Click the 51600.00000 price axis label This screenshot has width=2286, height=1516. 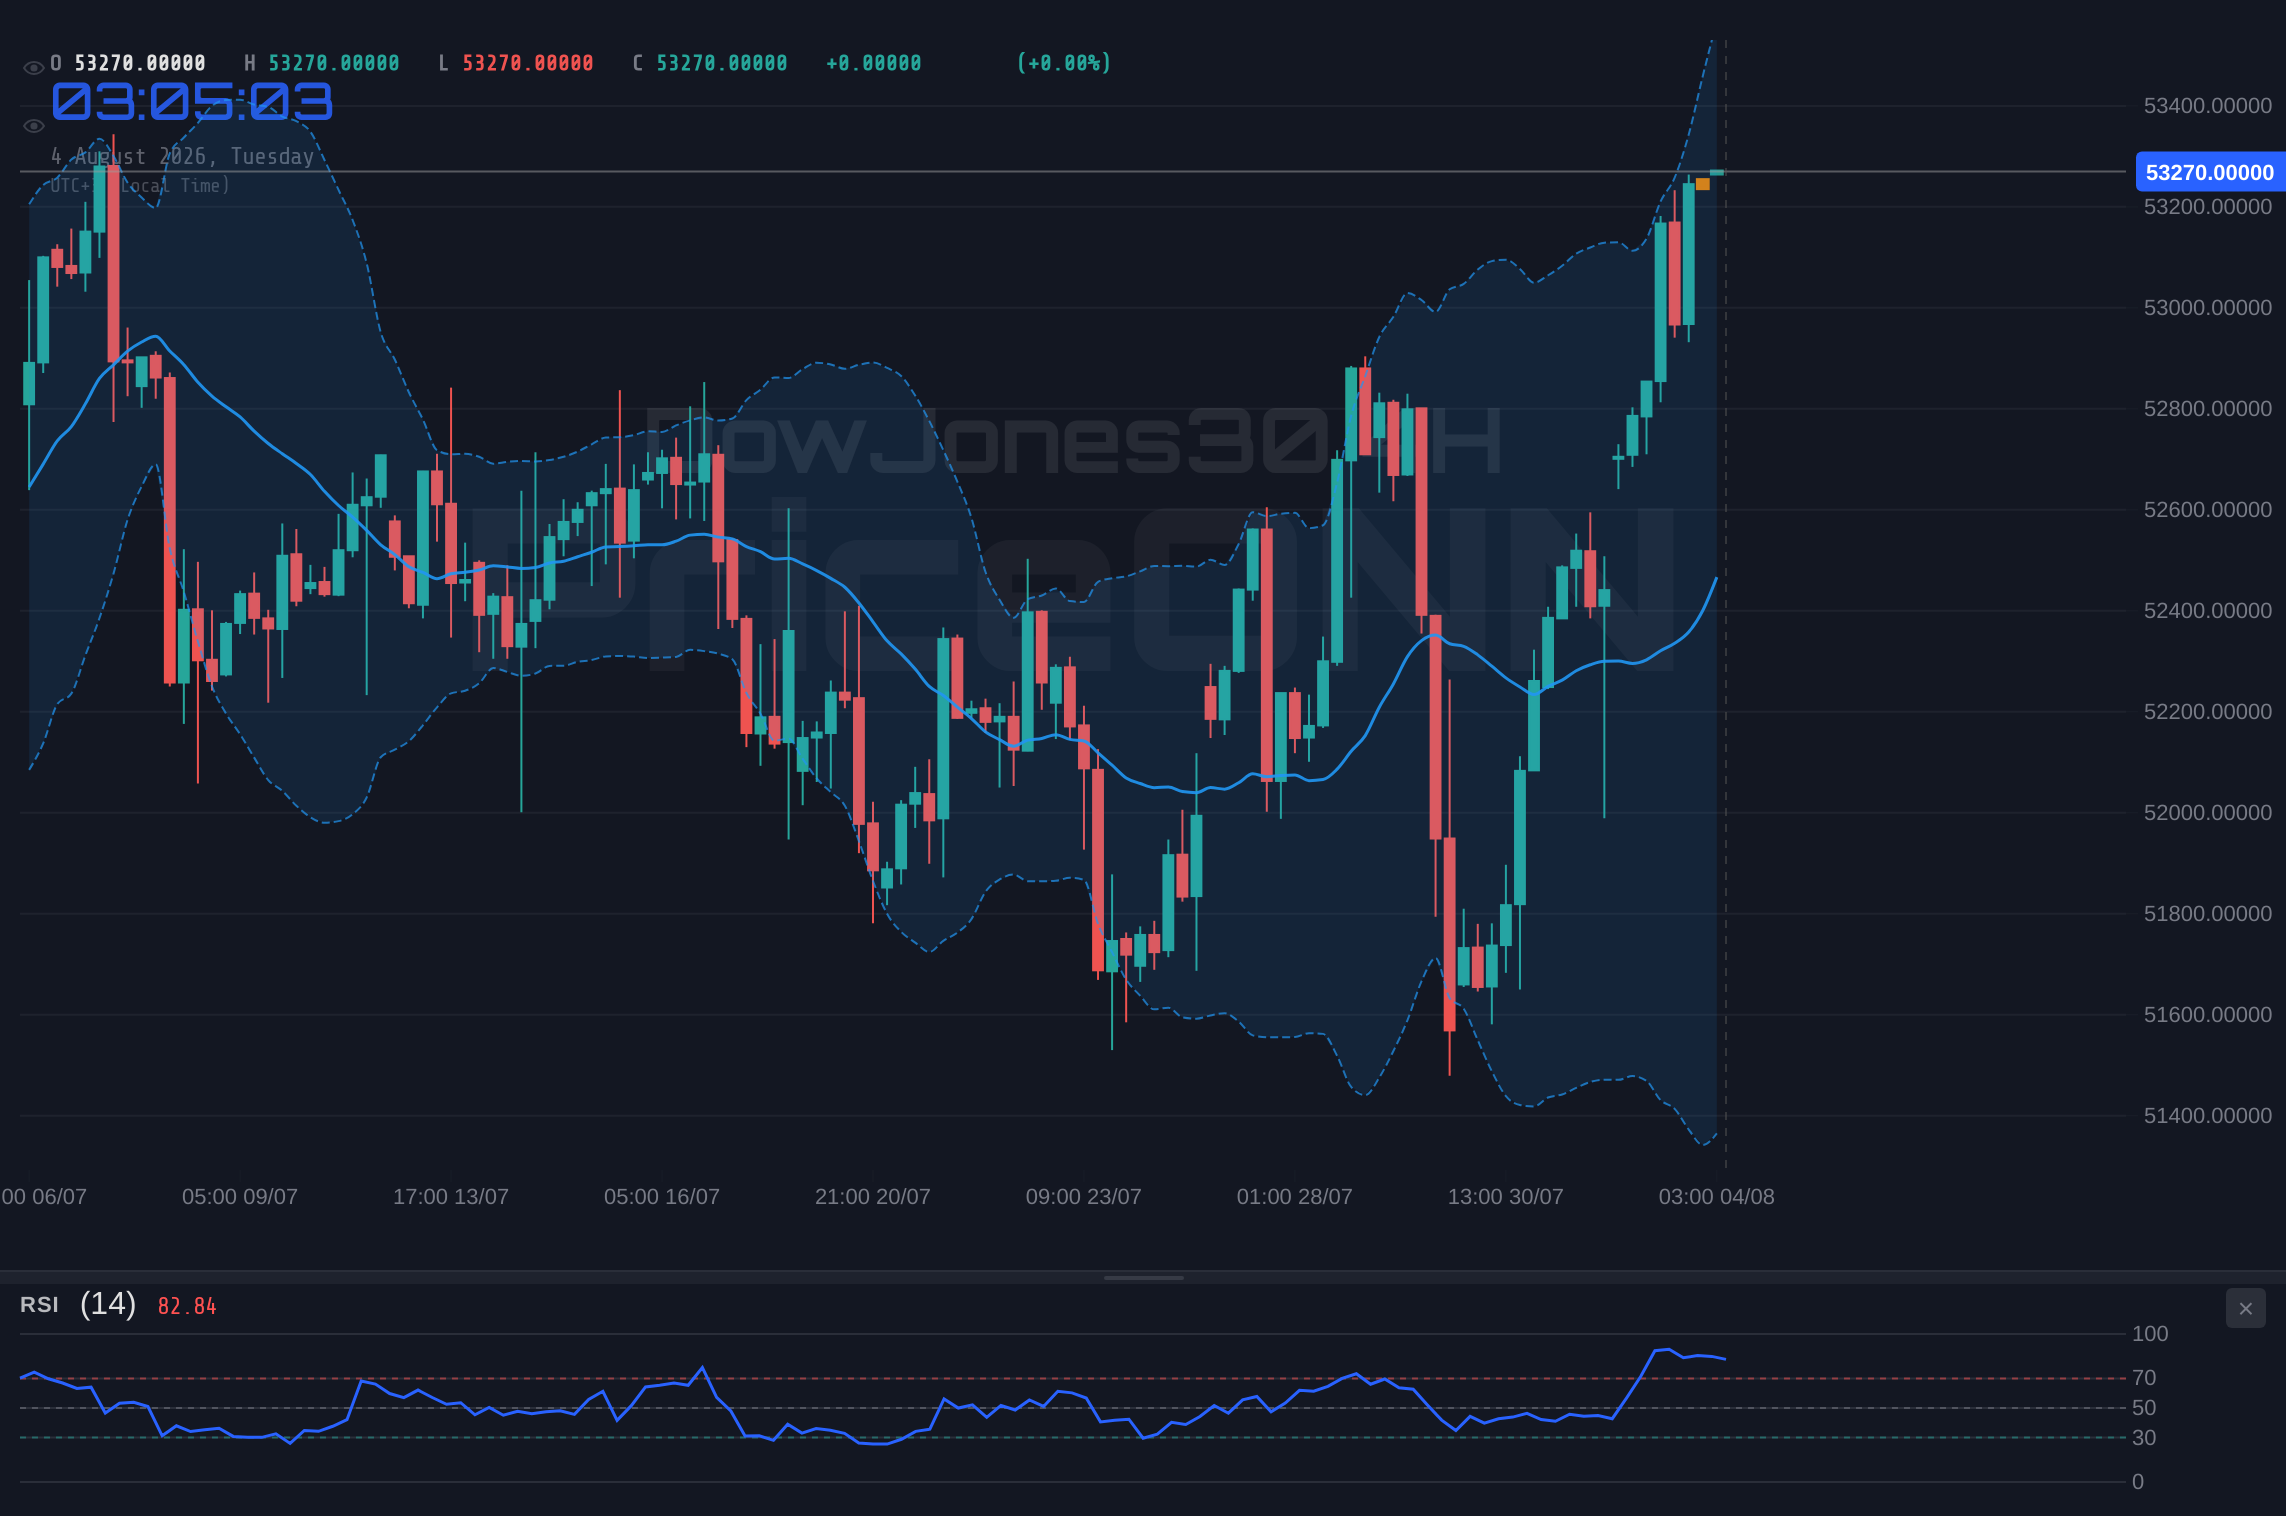2208,1015
